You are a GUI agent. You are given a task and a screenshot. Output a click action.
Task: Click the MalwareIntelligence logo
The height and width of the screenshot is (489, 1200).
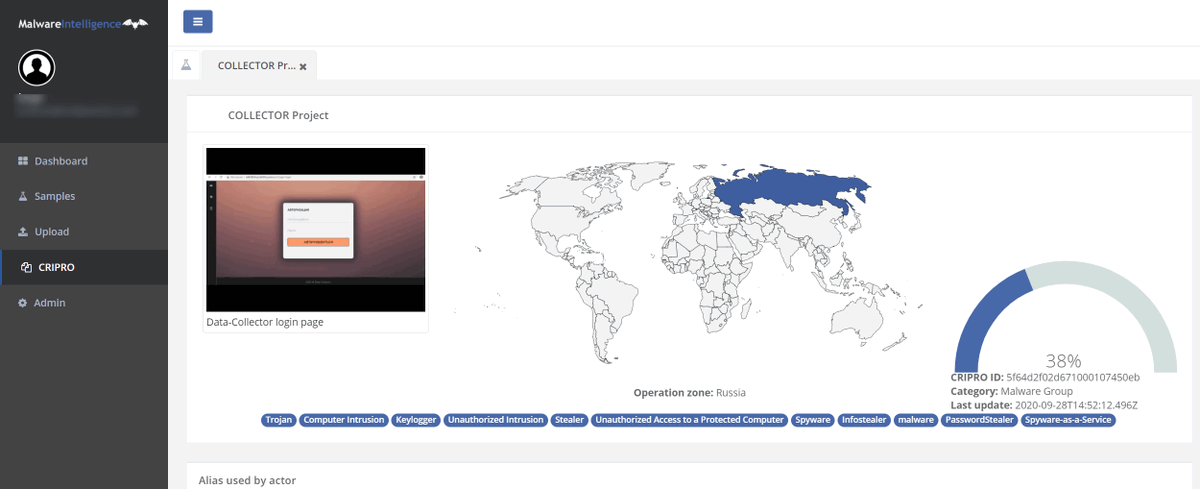(x=83, y=22)
